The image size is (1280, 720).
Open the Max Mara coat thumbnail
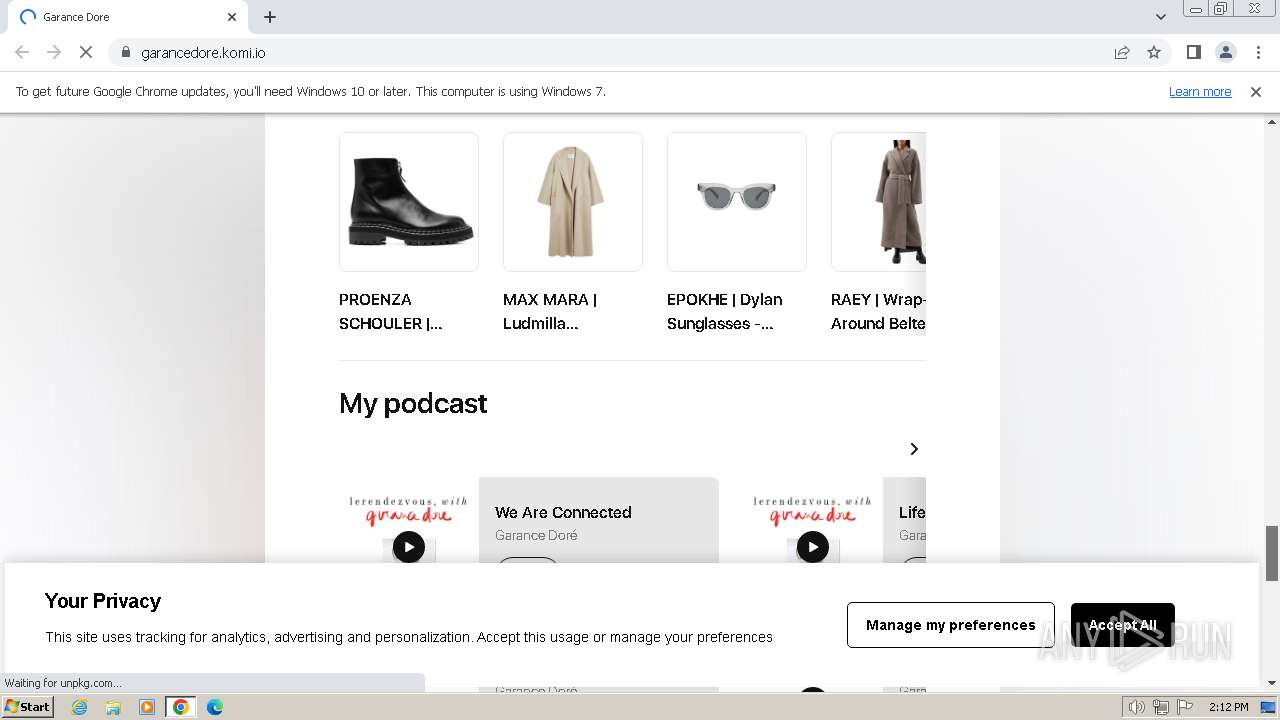point(573,202)
